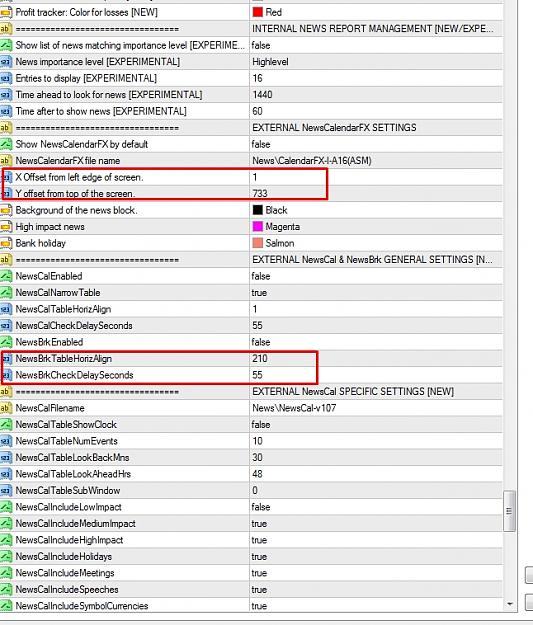Click the value 1440 for Time ahead
This screenshot has width=533, height=625.
point(262,95)
